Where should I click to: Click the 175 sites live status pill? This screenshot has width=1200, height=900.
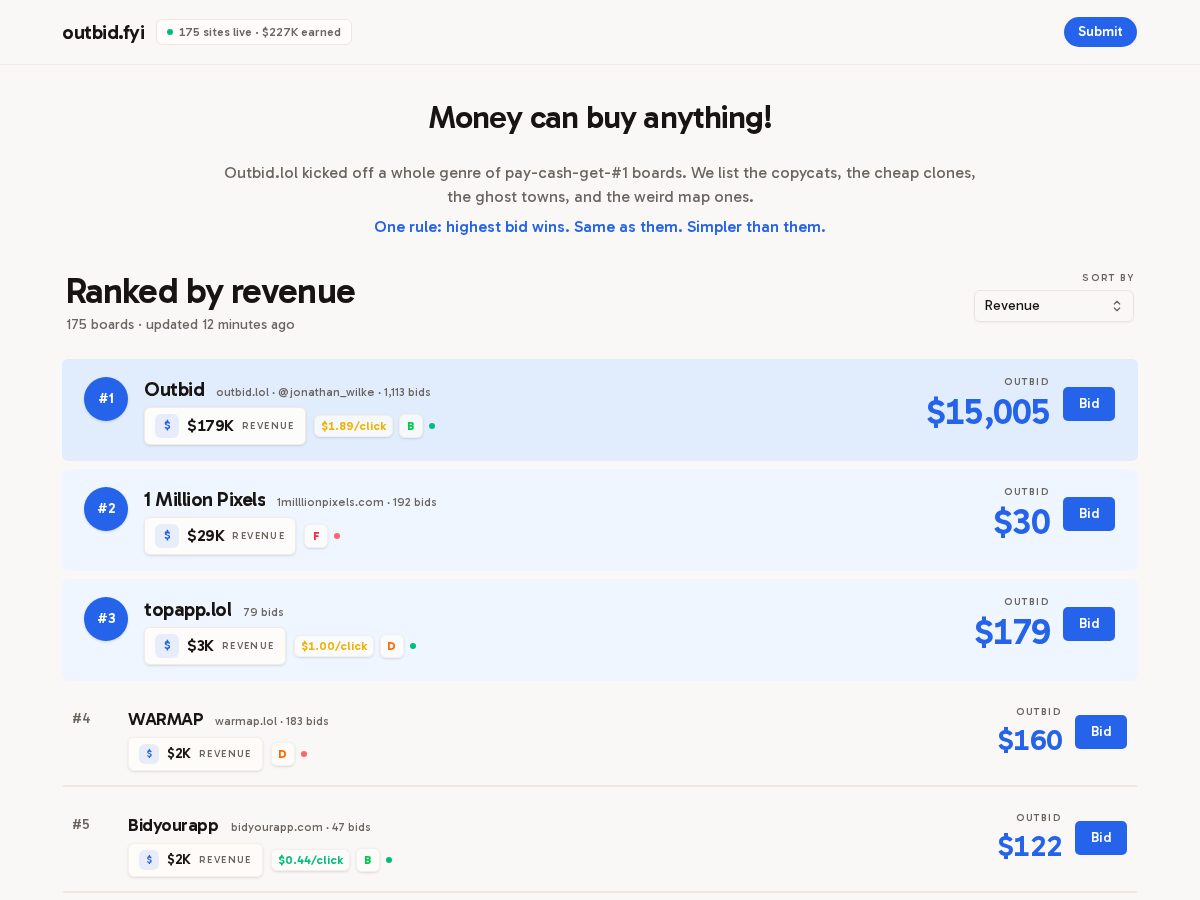[x=254, y=32]
